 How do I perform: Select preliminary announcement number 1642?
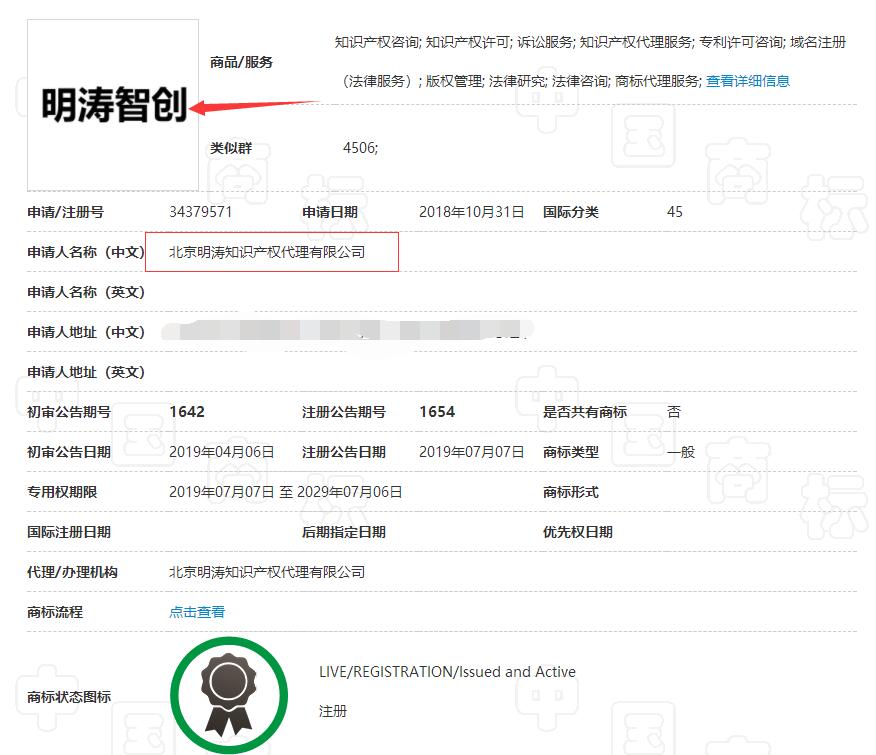click(x=187, y=412)
